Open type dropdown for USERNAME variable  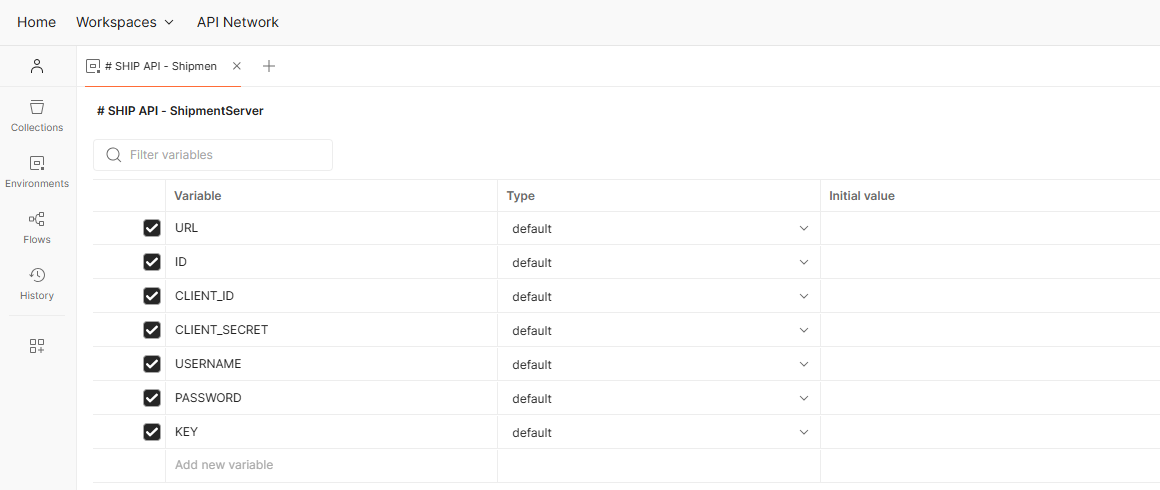(803, 365)
